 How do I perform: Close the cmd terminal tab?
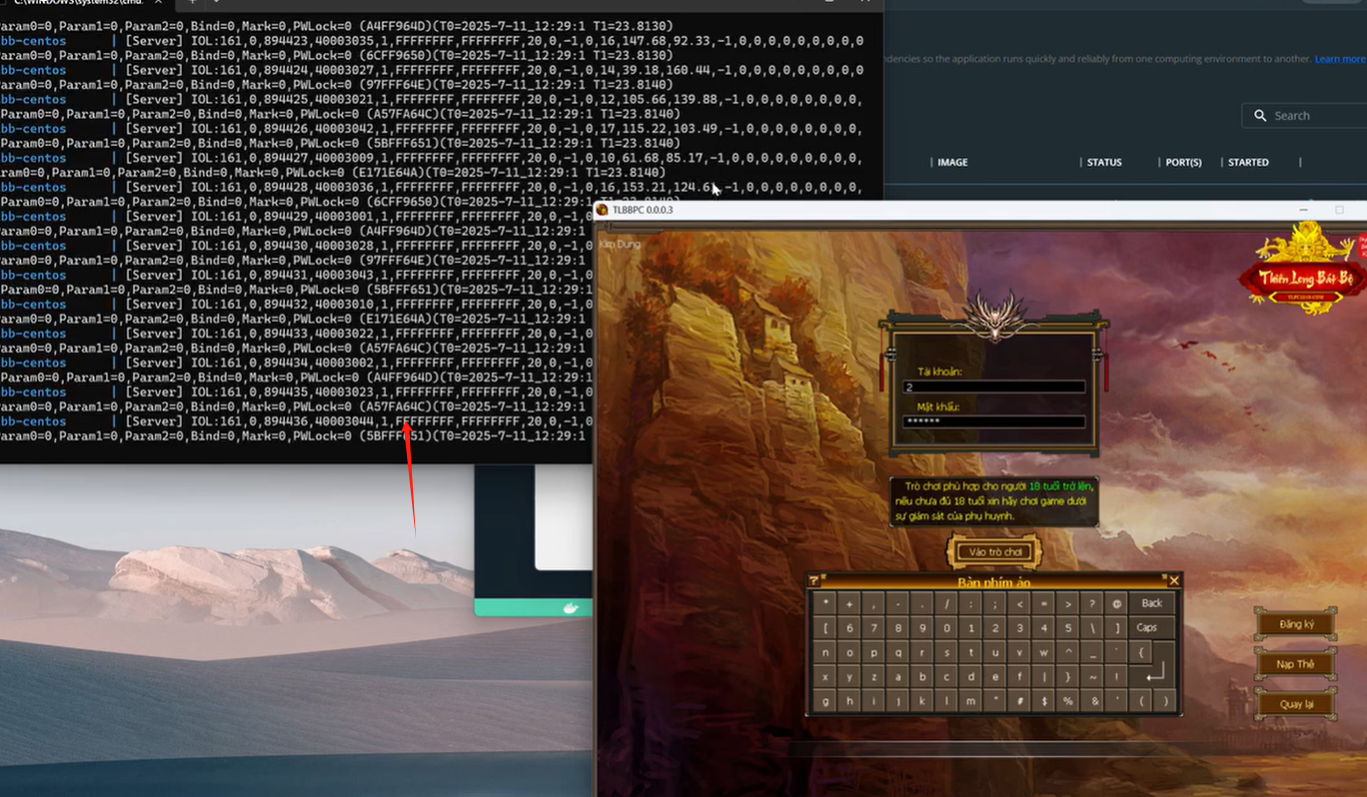tap(158, 2)
